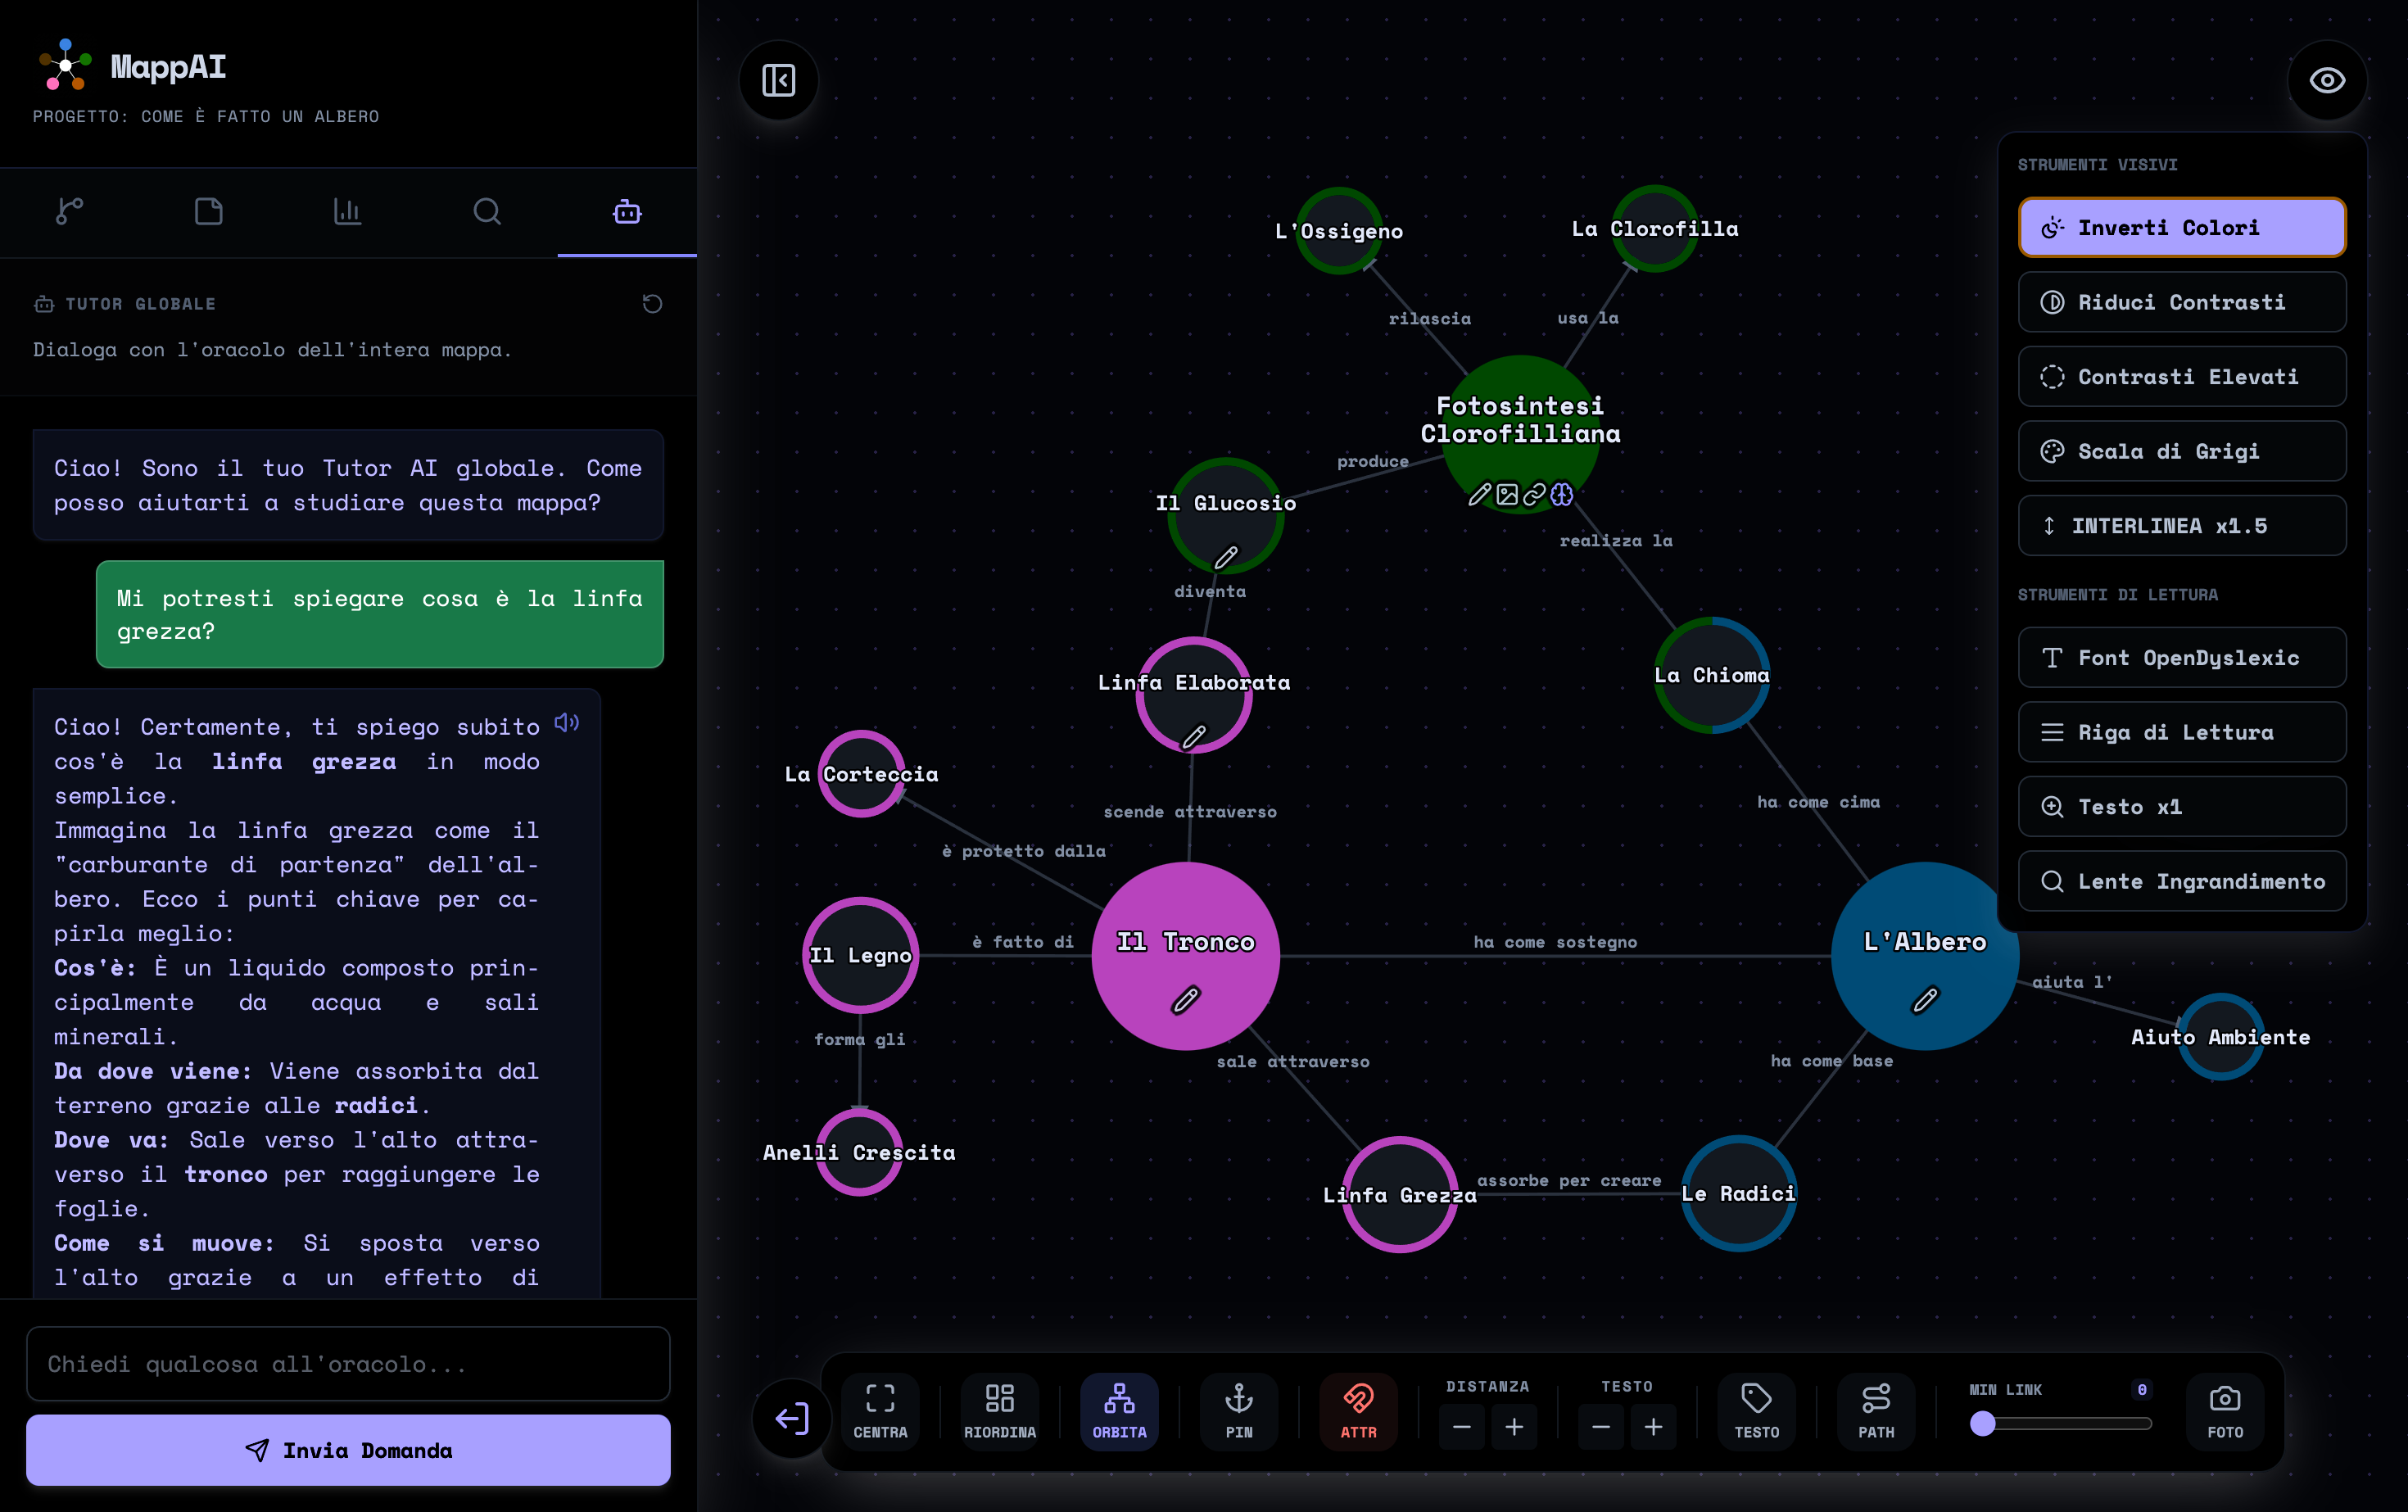The image size is (2408, 1512).
Task: Decrease the Testo size
Action: coord(1601,1427)
